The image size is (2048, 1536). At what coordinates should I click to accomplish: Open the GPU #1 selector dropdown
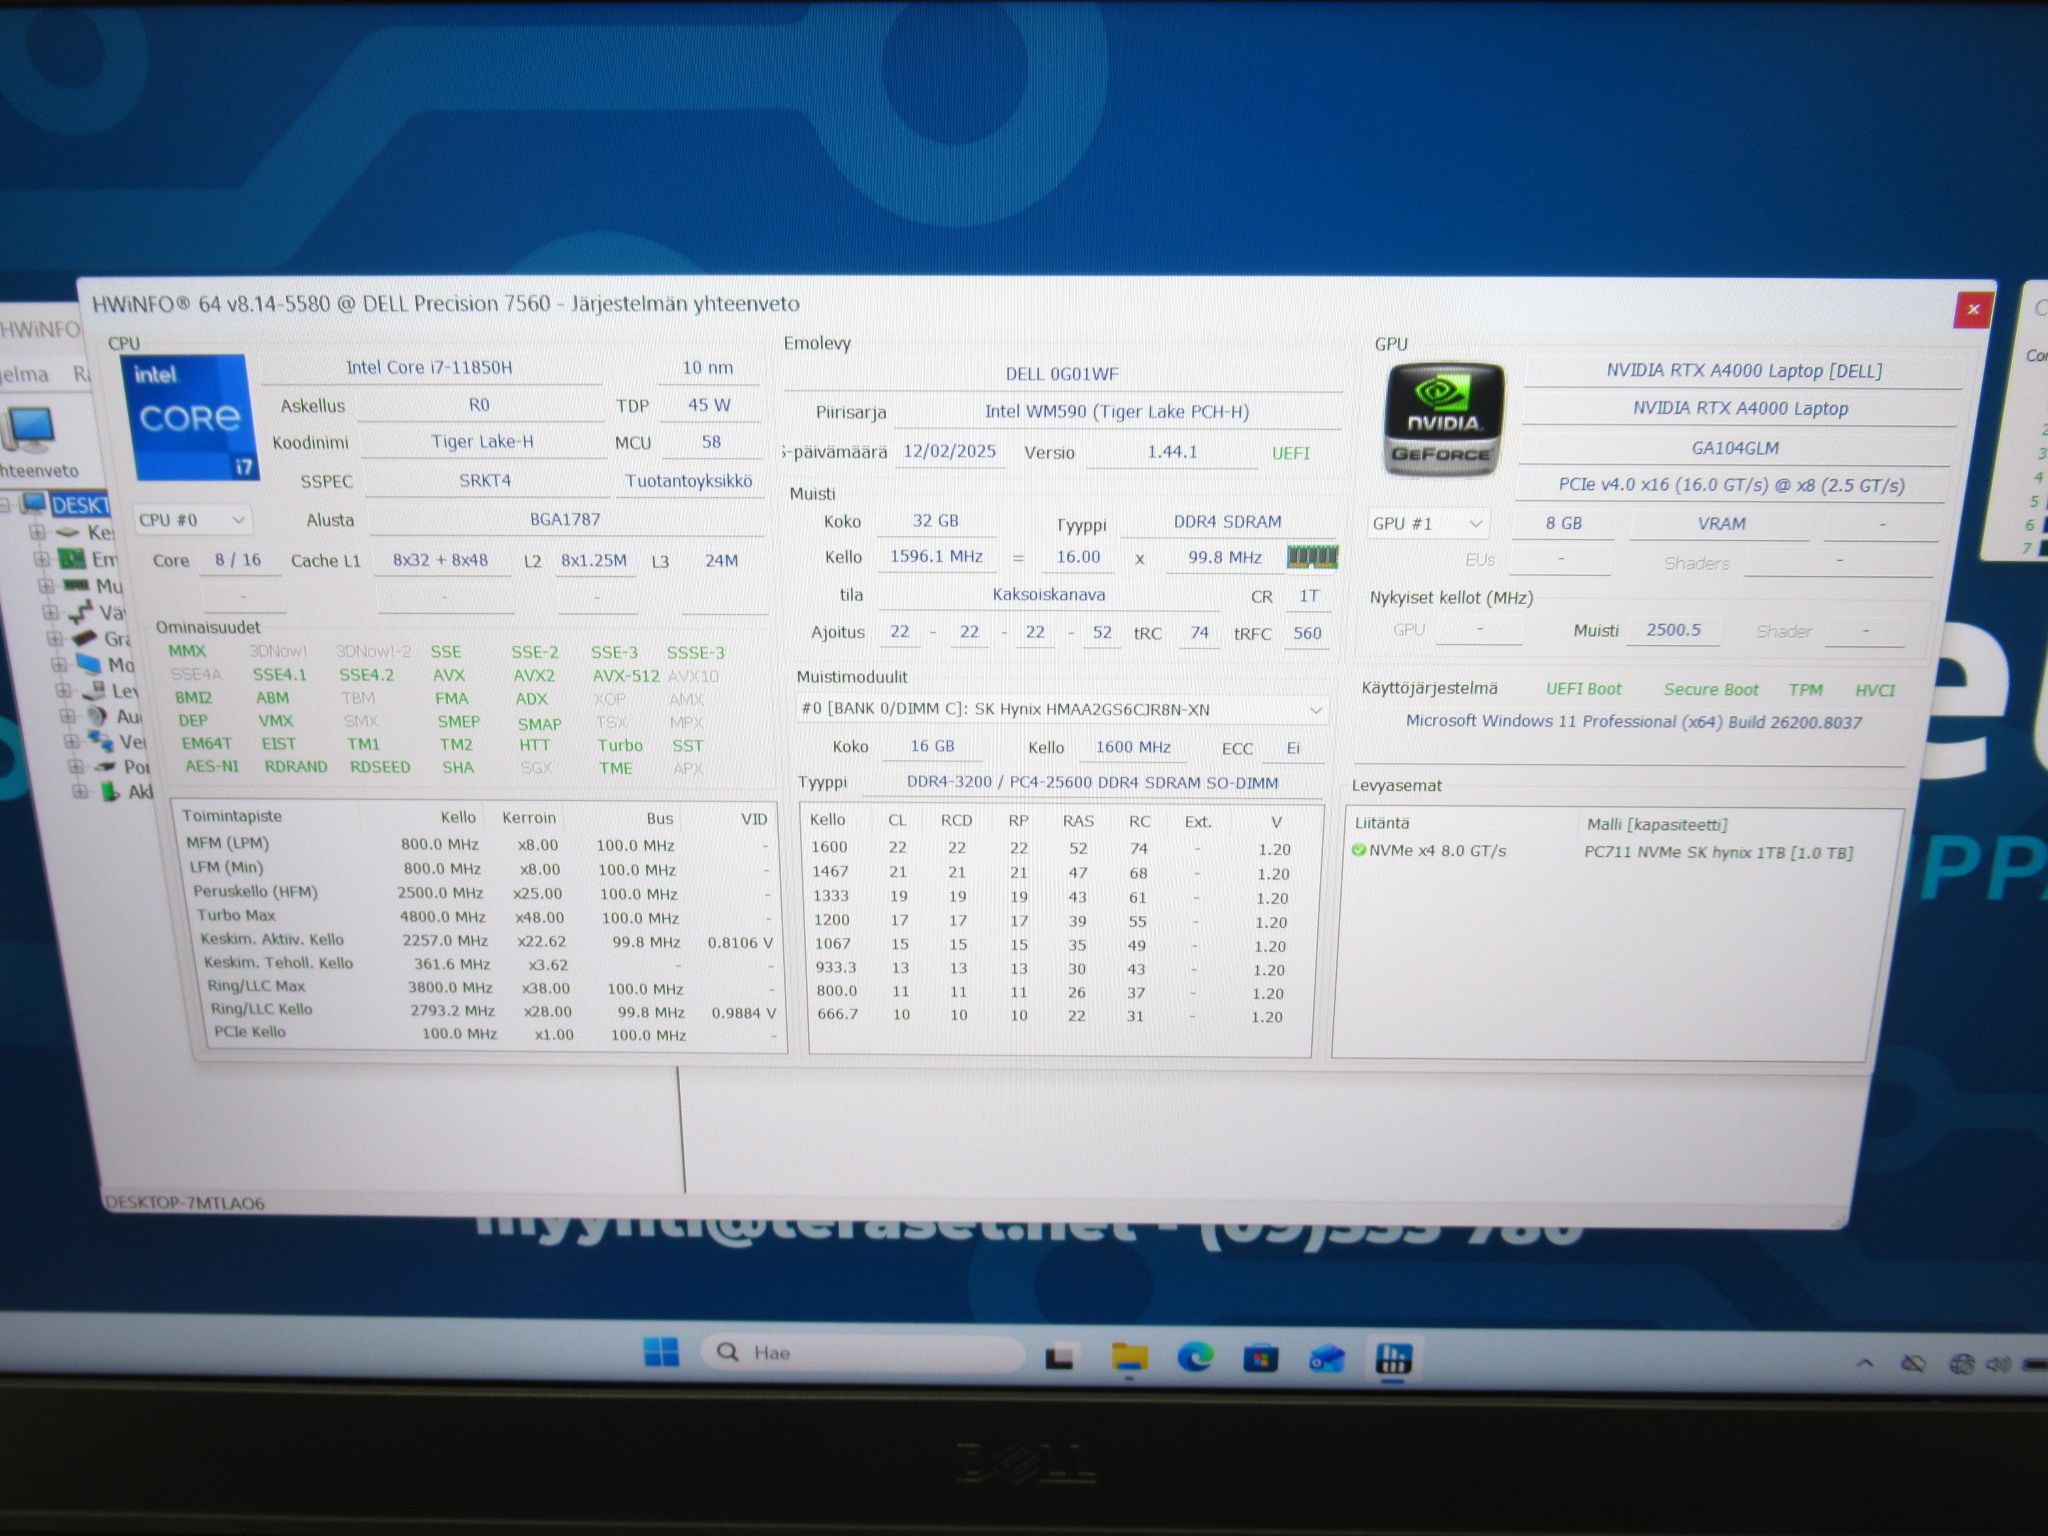coord(1428,524)
